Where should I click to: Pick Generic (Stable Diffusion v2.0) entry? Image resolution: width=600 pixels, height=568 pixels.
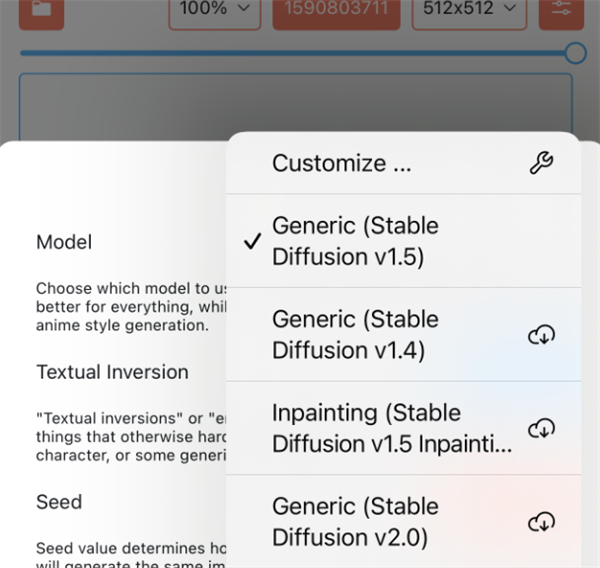[355, 522]
